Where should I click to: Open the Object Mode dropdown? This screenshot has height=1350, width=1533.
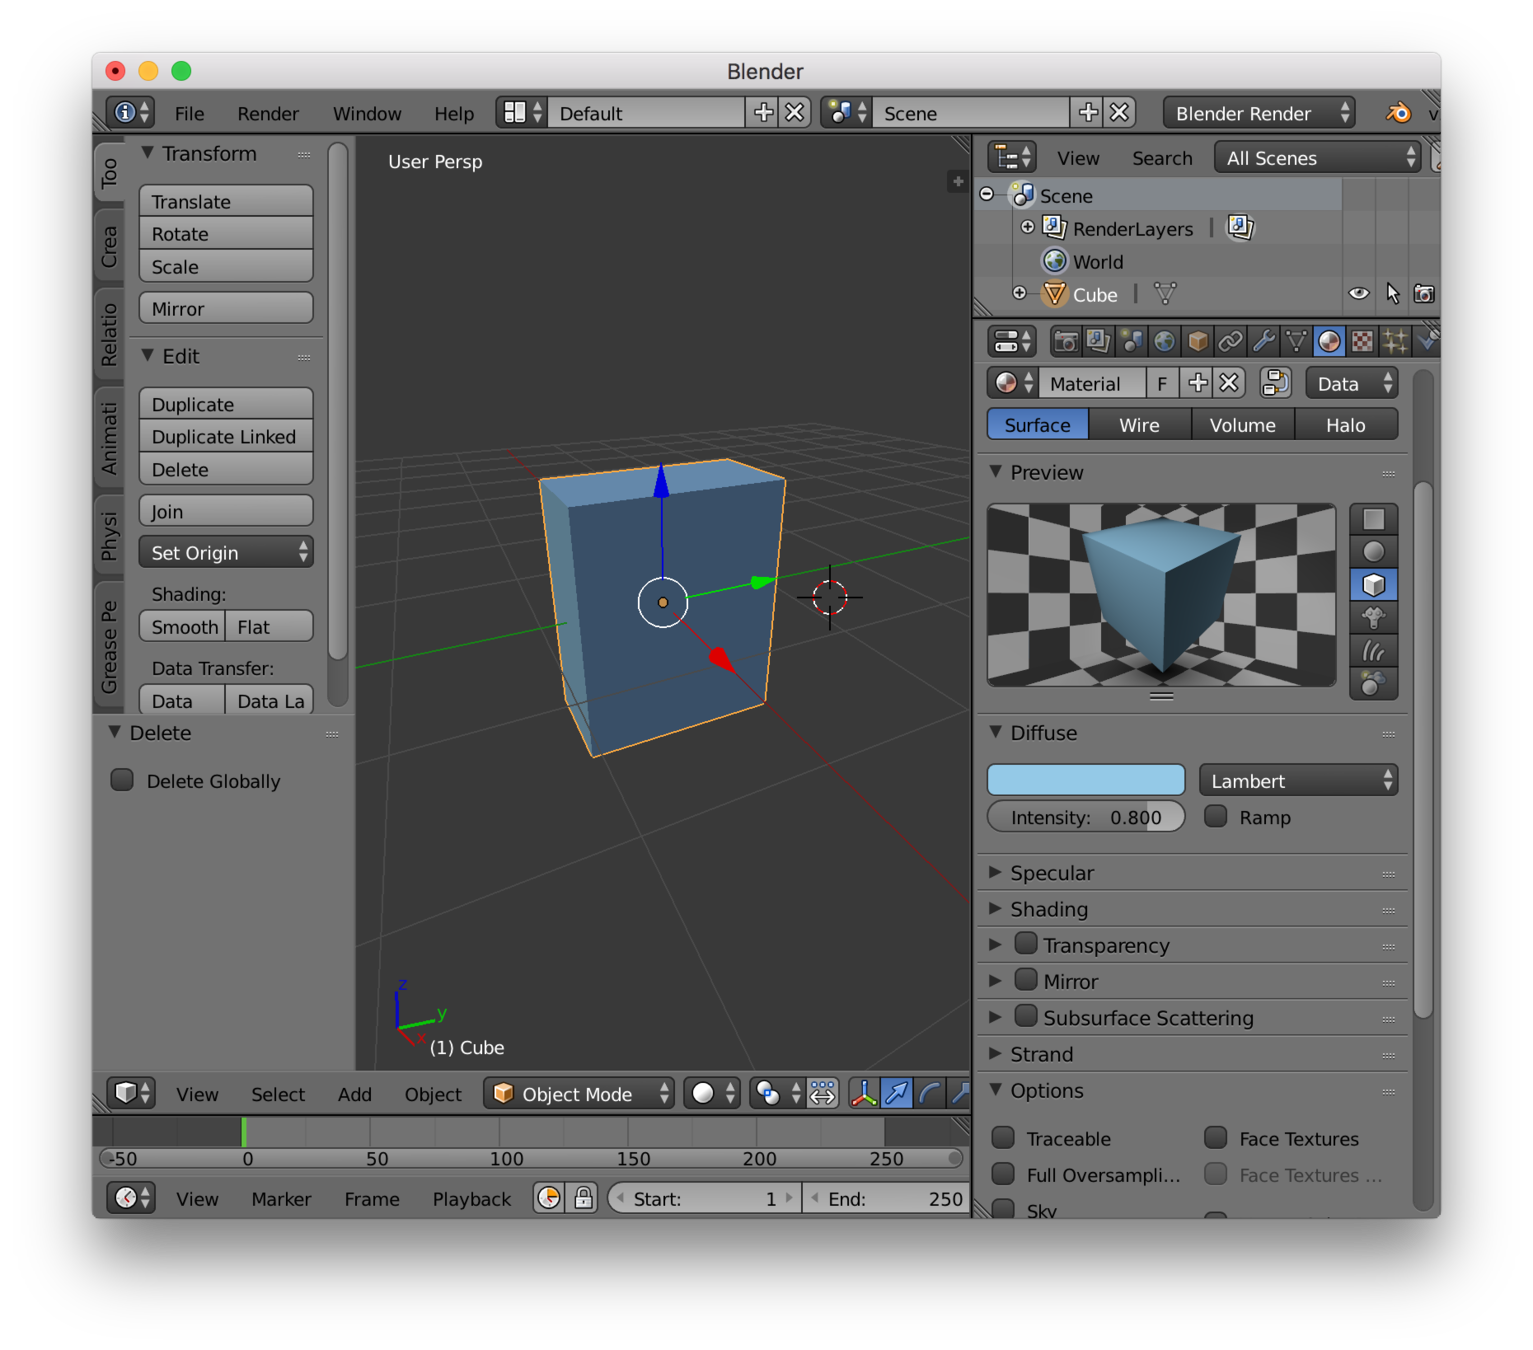579,1094
